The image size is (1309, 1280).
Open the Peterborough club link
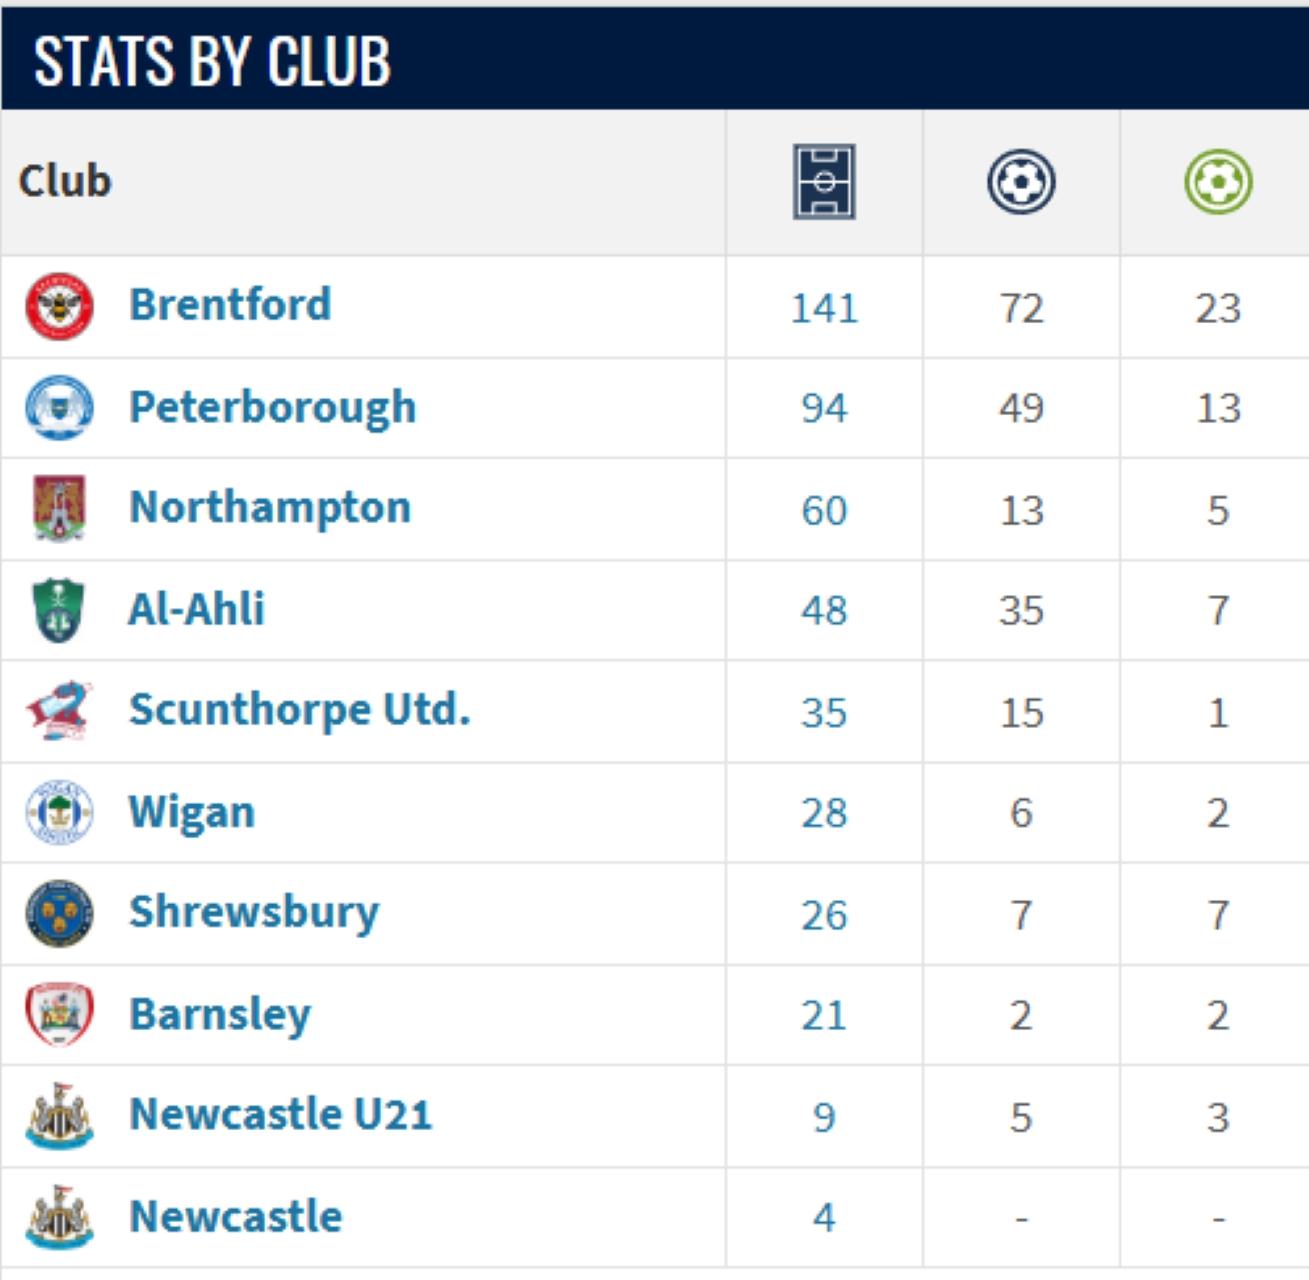[x=272, y=407]
